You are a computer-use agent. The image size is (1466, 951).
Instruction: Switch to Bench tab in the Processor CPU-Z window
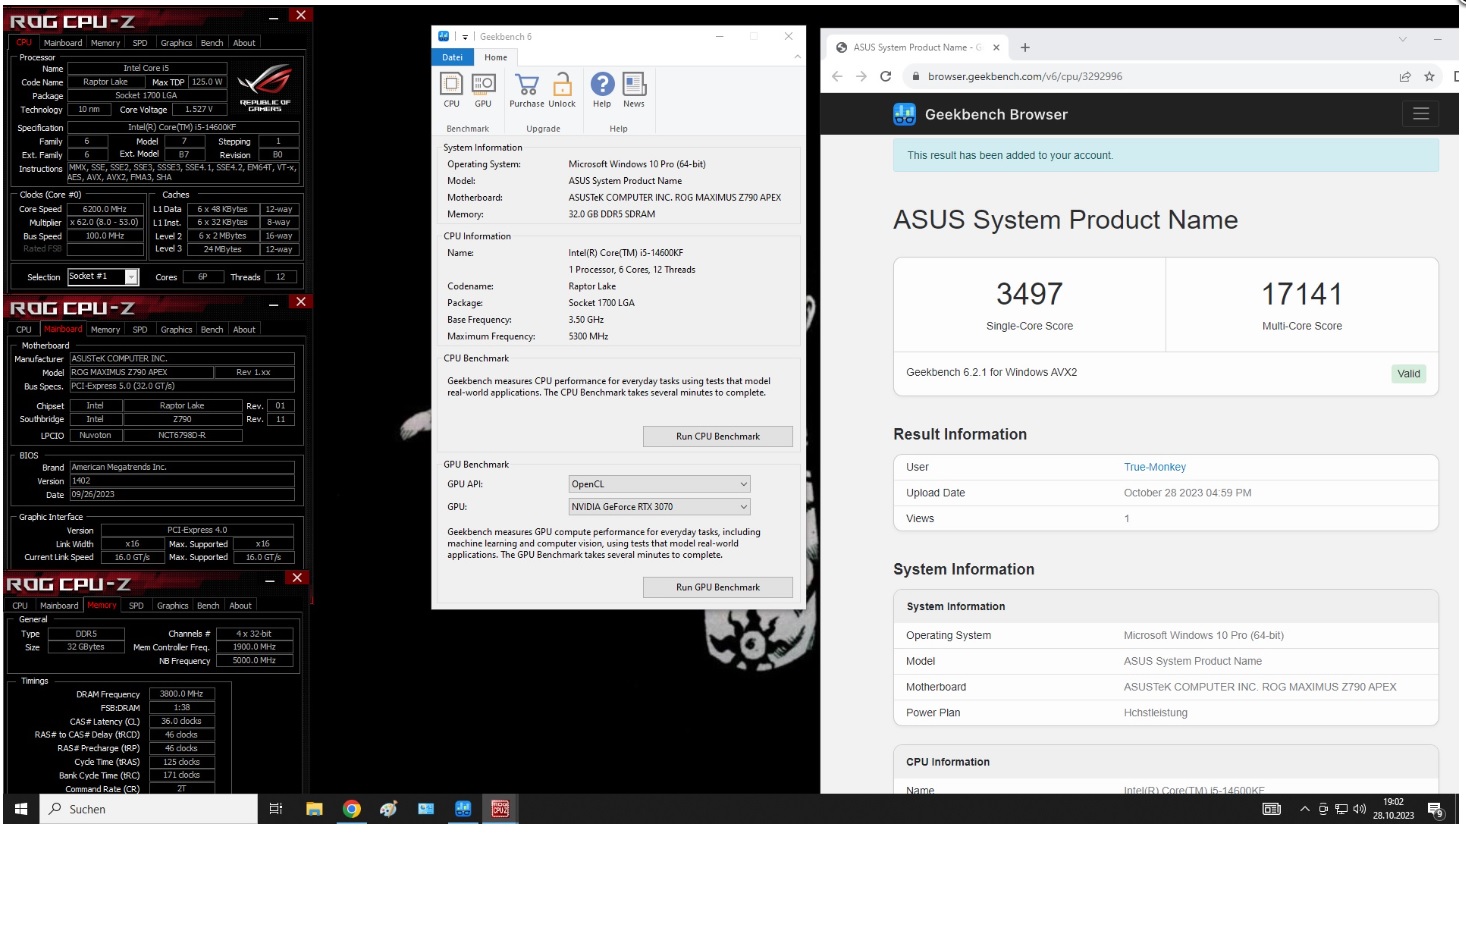point(212,43)
